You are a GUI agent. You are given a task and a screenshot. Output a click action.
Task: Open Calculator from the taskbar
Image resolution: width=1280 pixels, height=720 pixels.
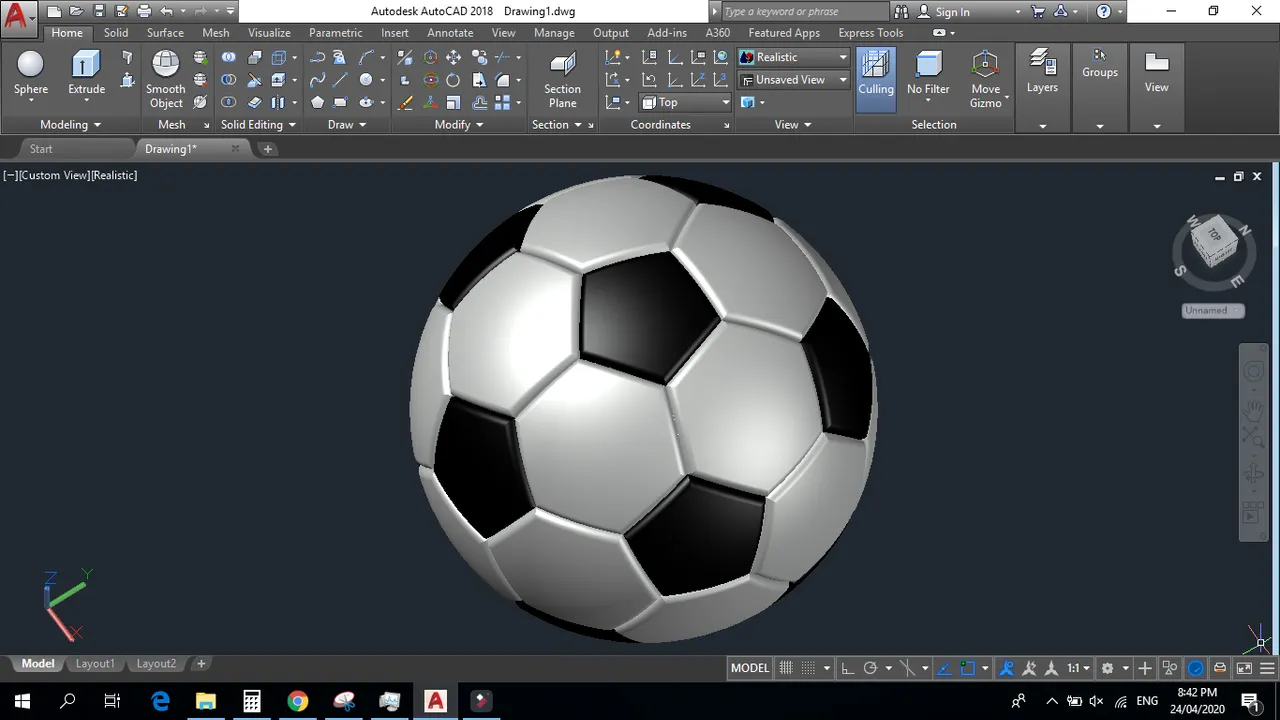pos(251,701)
